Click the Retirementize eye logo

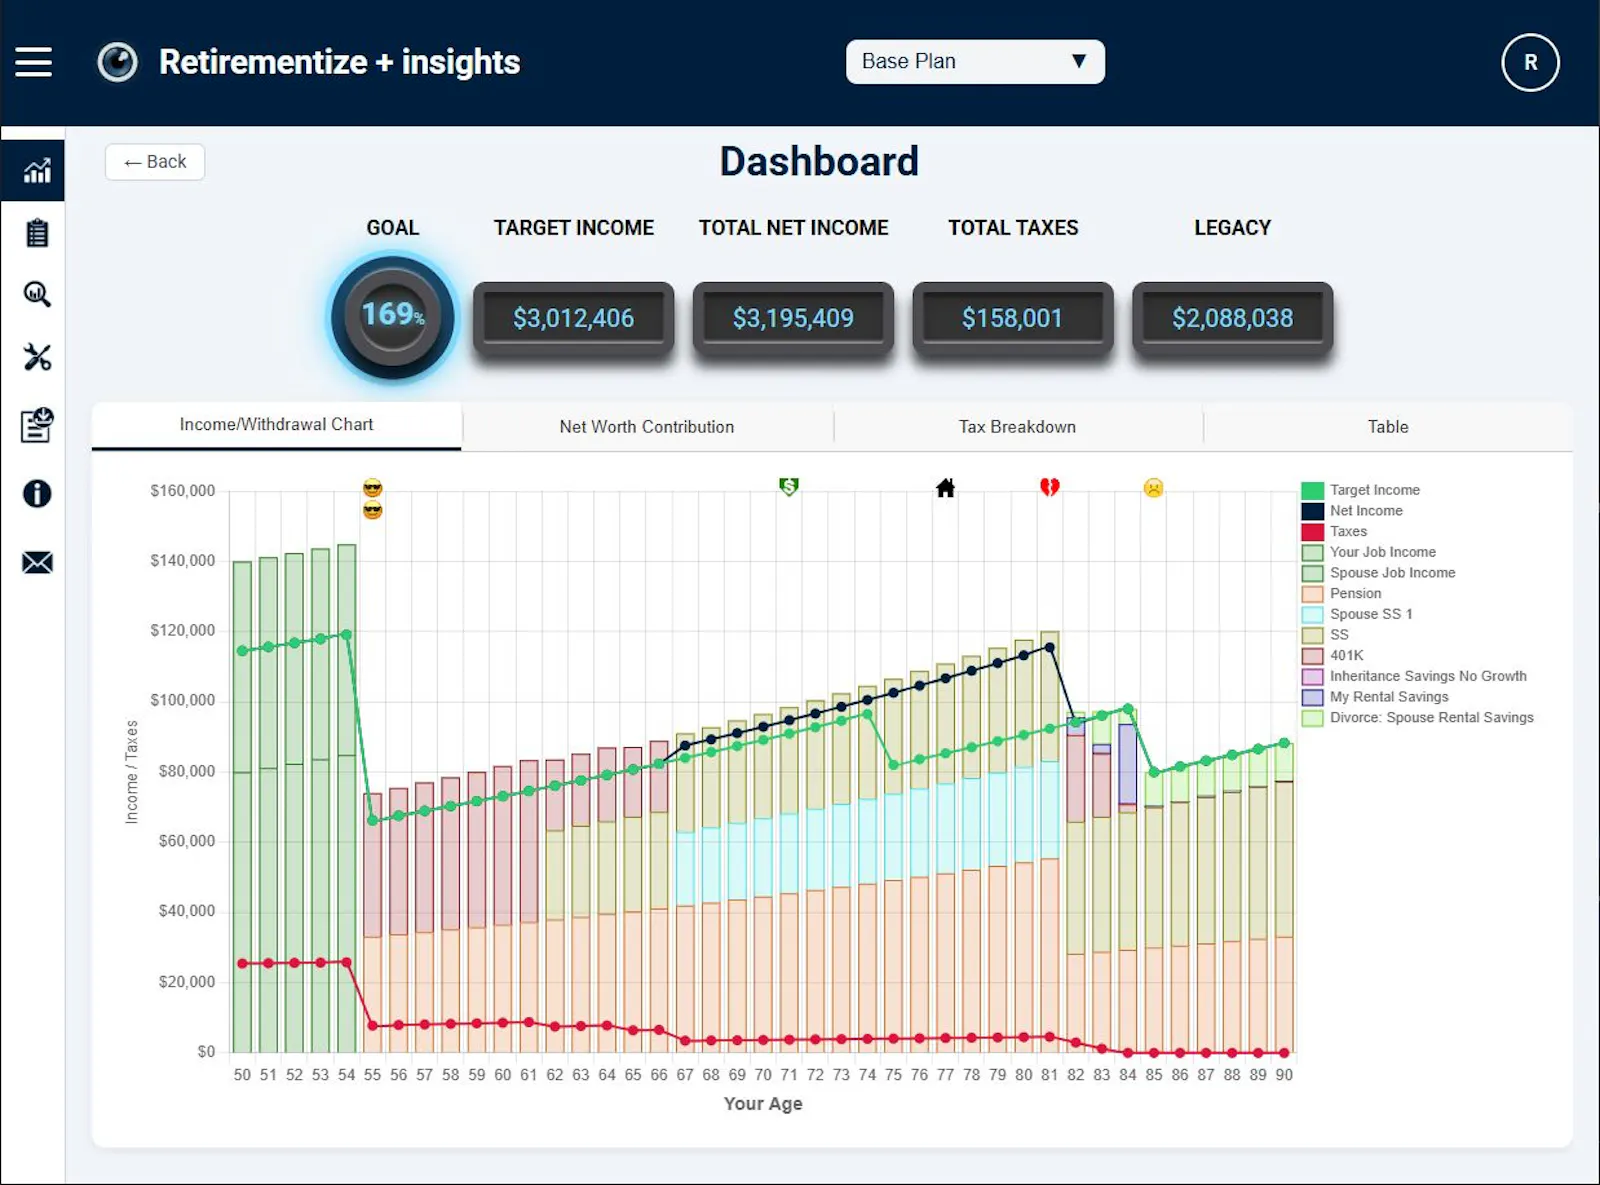117,62
